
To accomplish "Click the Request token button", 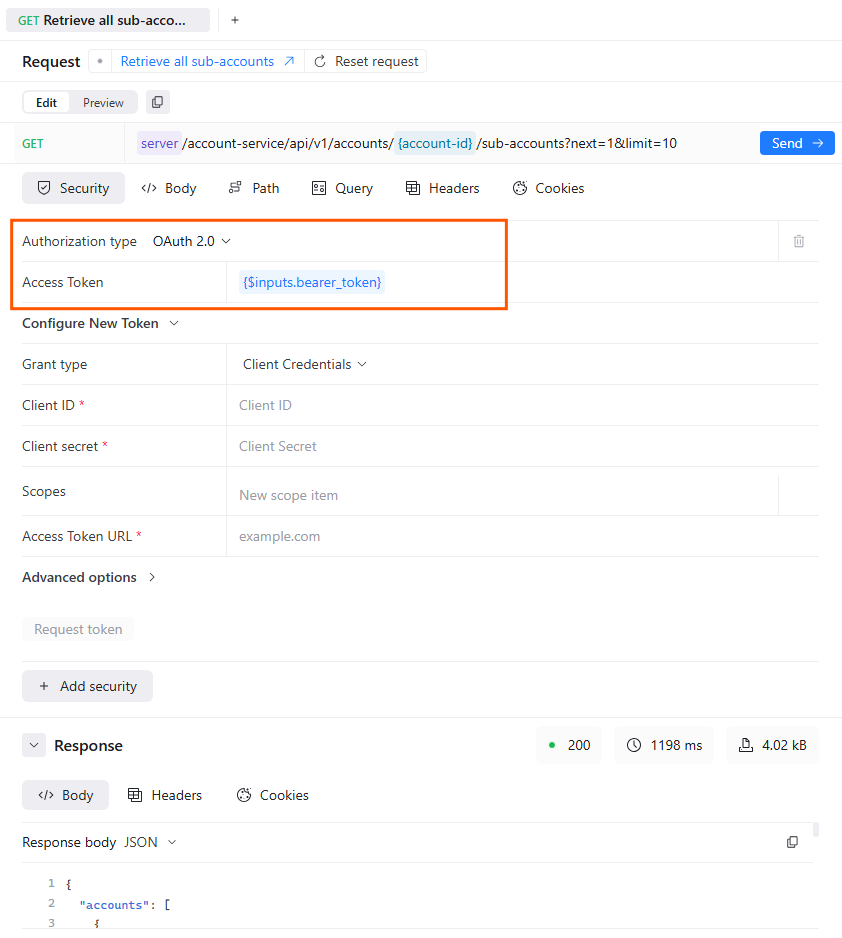I will [x=78, y=629].
